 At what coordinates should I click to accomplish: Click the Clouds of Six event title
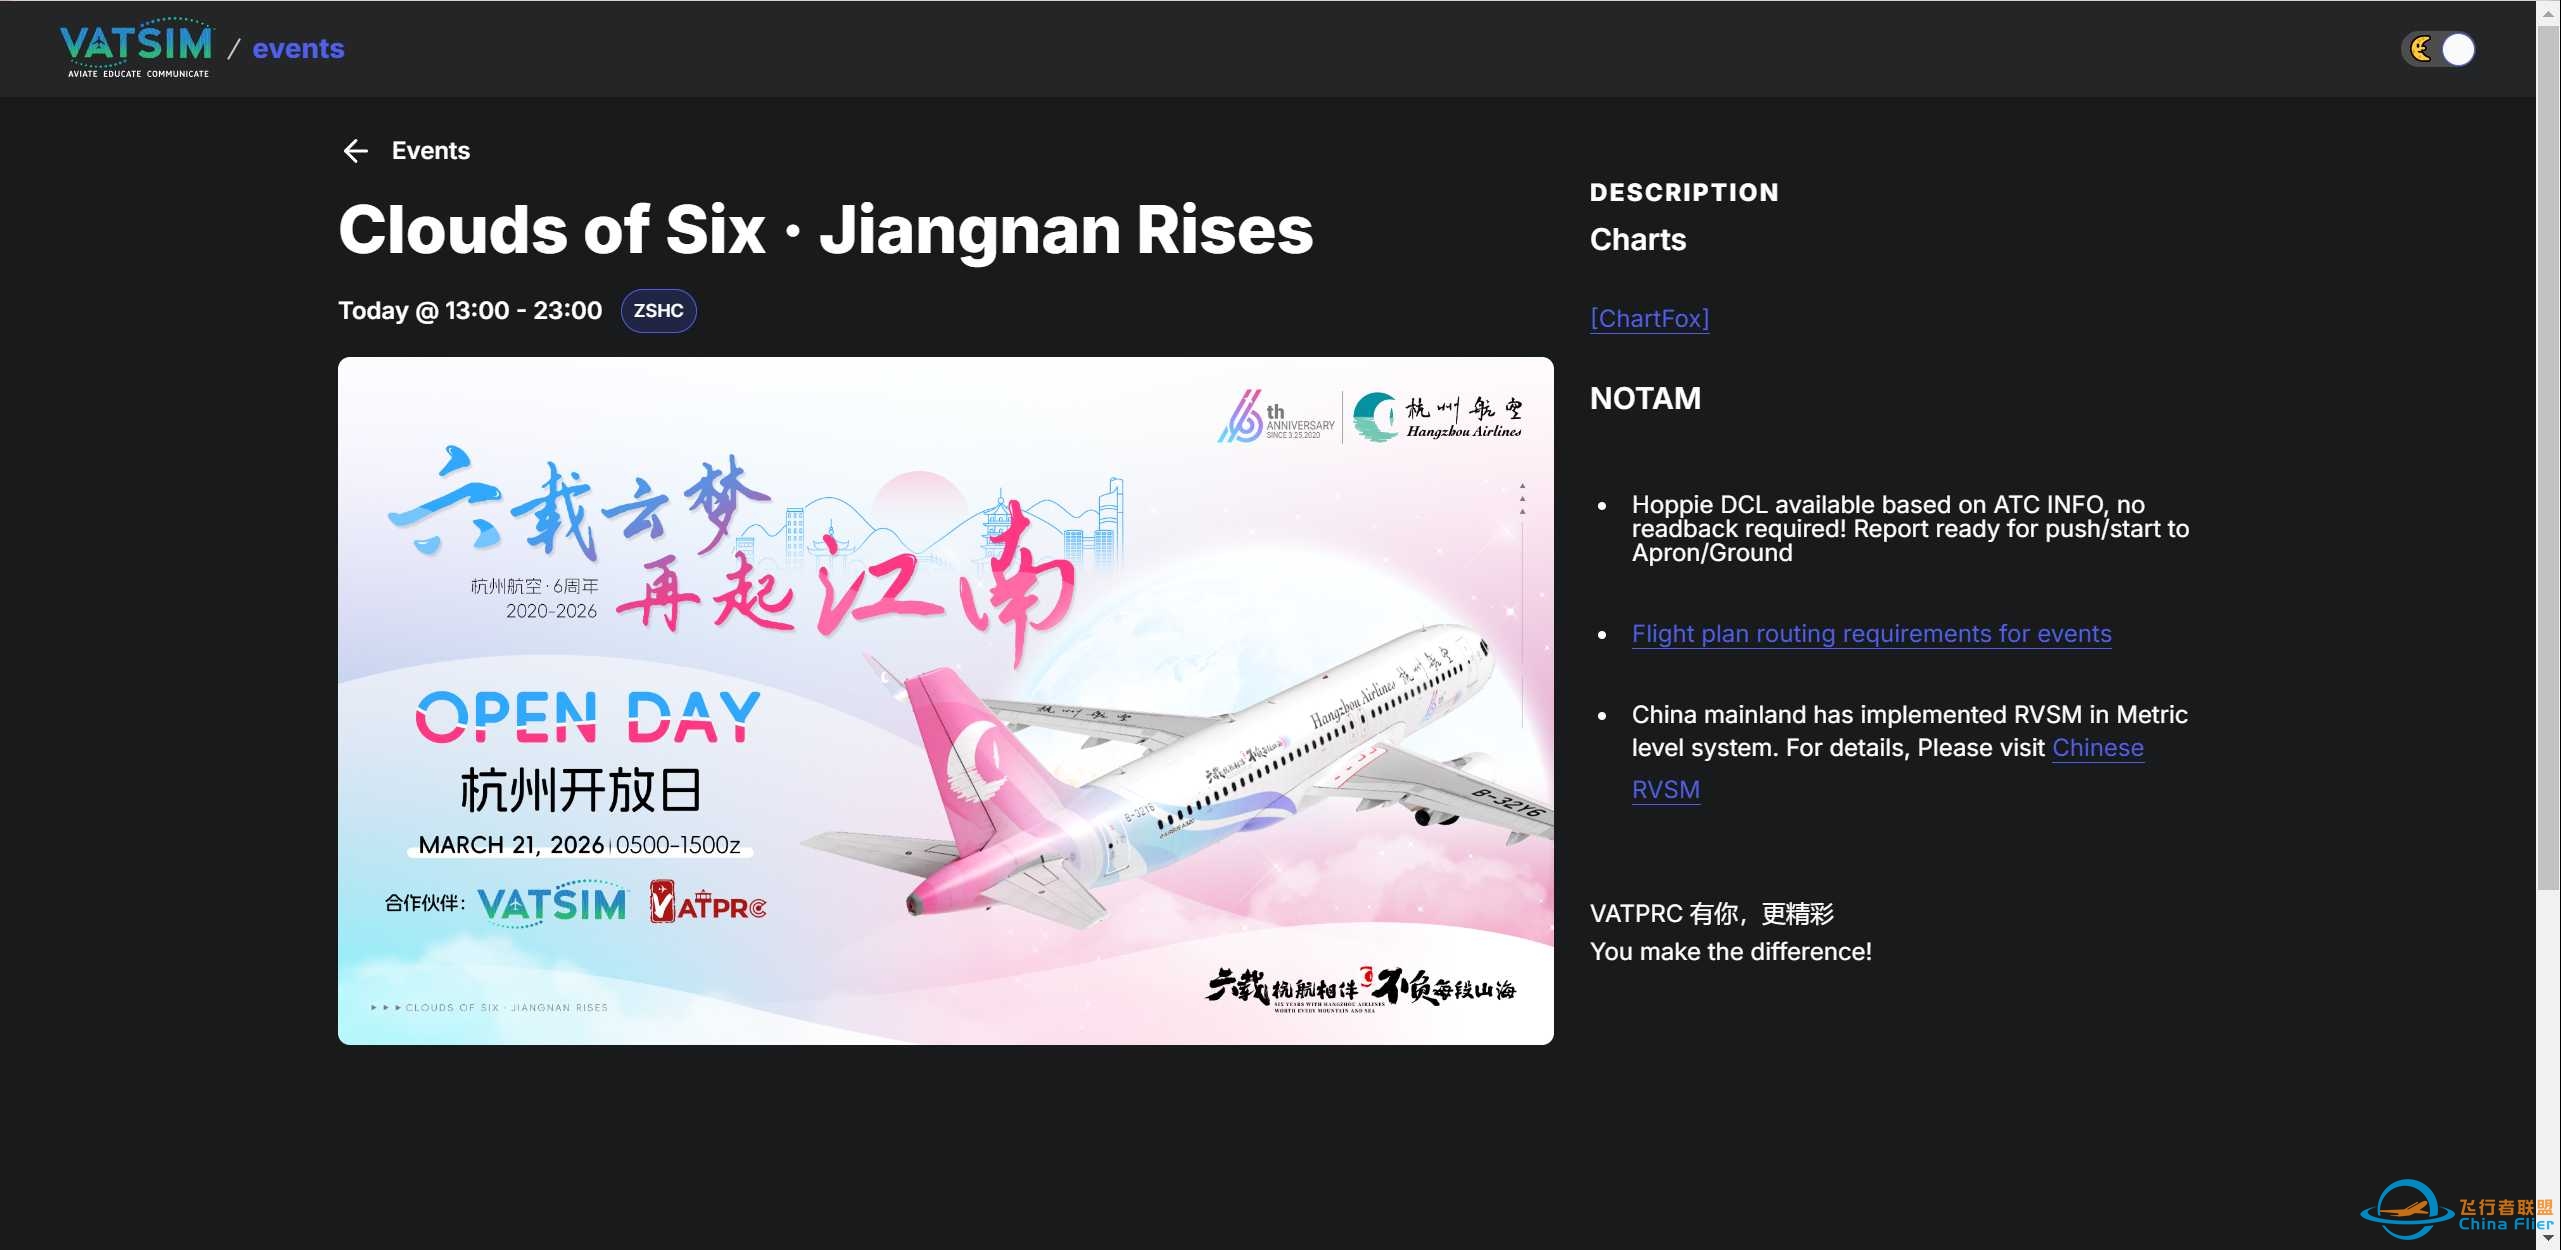pos(826,229)
